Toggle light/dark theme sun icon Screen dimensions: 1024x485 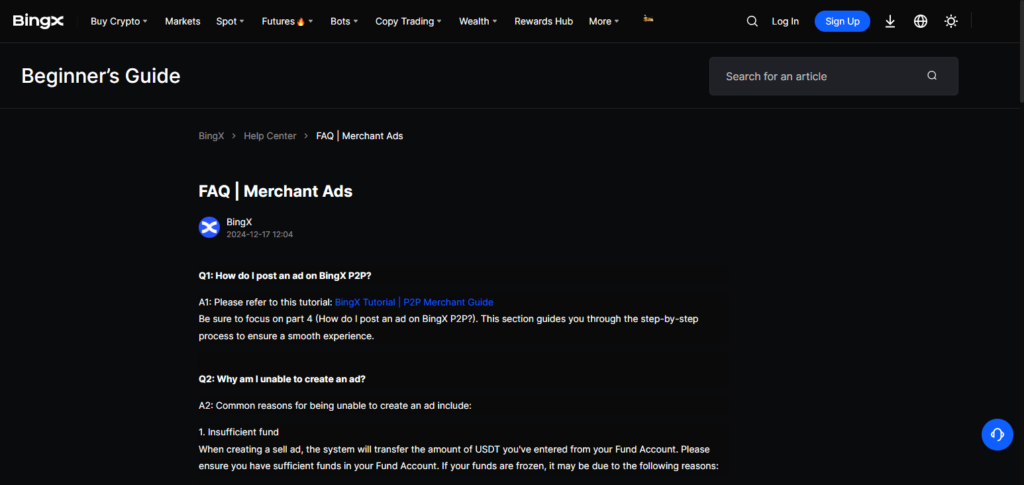[x=951, y=21]
